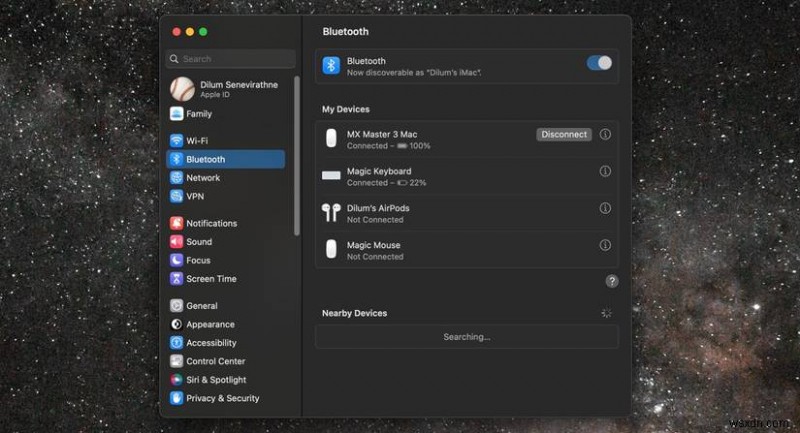
Task: Click the Appearance sidebar icon
Action: (x=177, y=324)
